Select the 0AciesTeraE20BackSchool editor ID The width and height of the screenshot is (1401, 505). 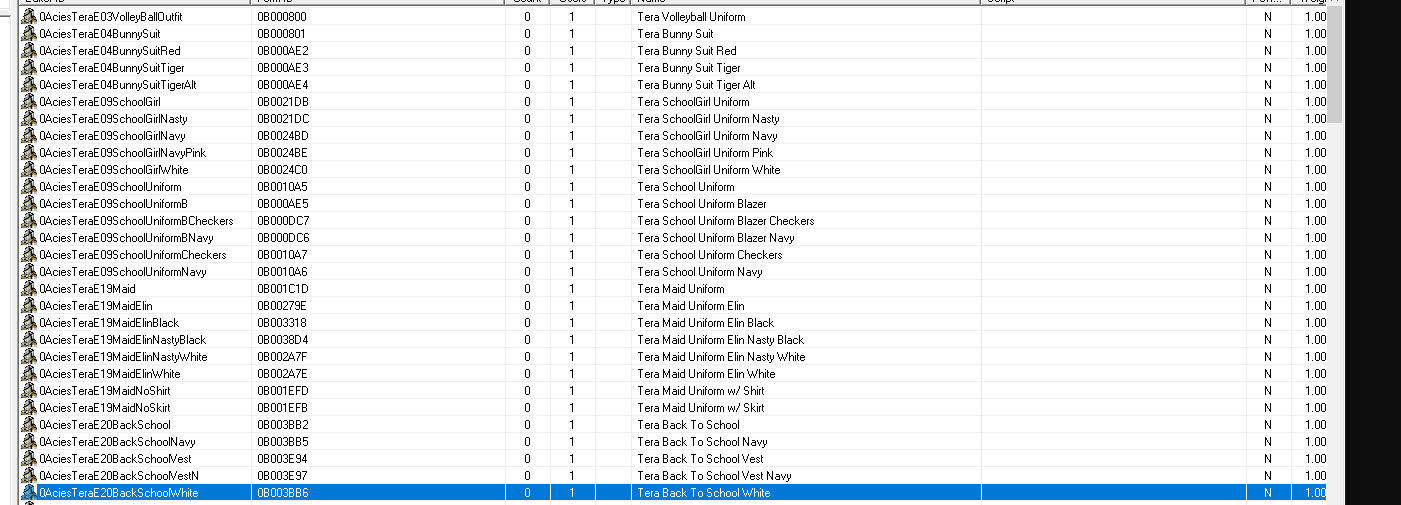point(105,425)
